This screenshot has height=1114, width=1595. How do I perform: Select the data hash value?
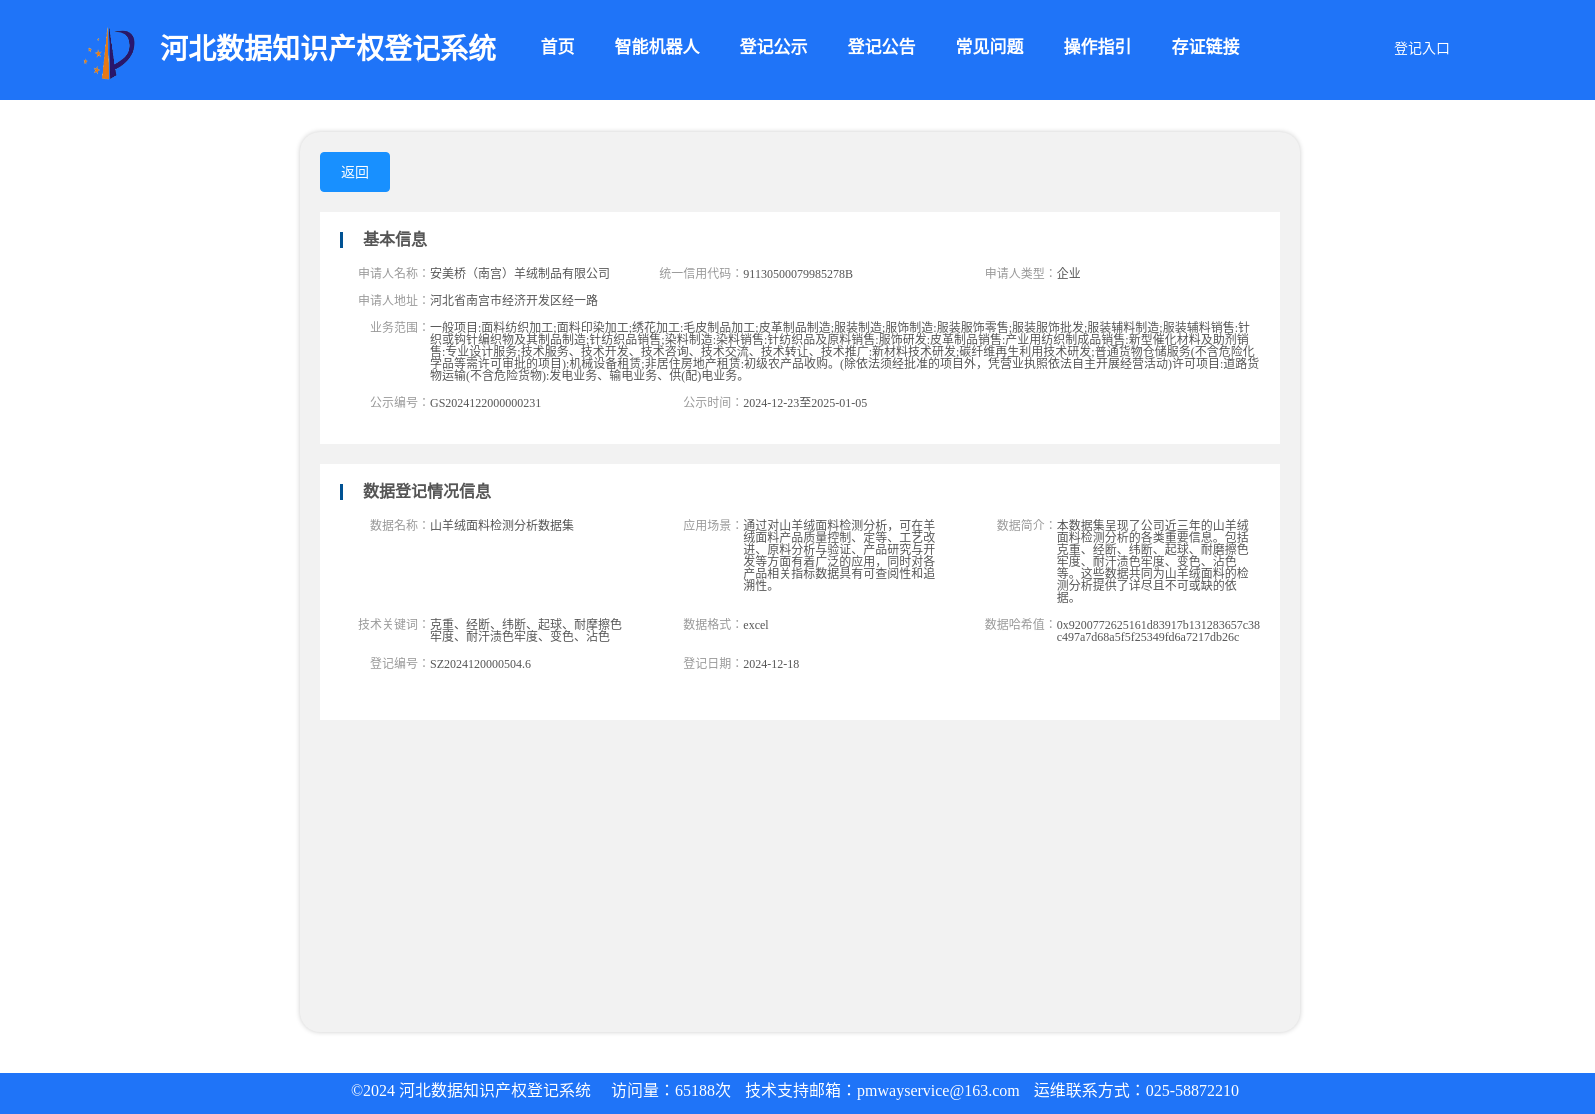[1158, 631]
